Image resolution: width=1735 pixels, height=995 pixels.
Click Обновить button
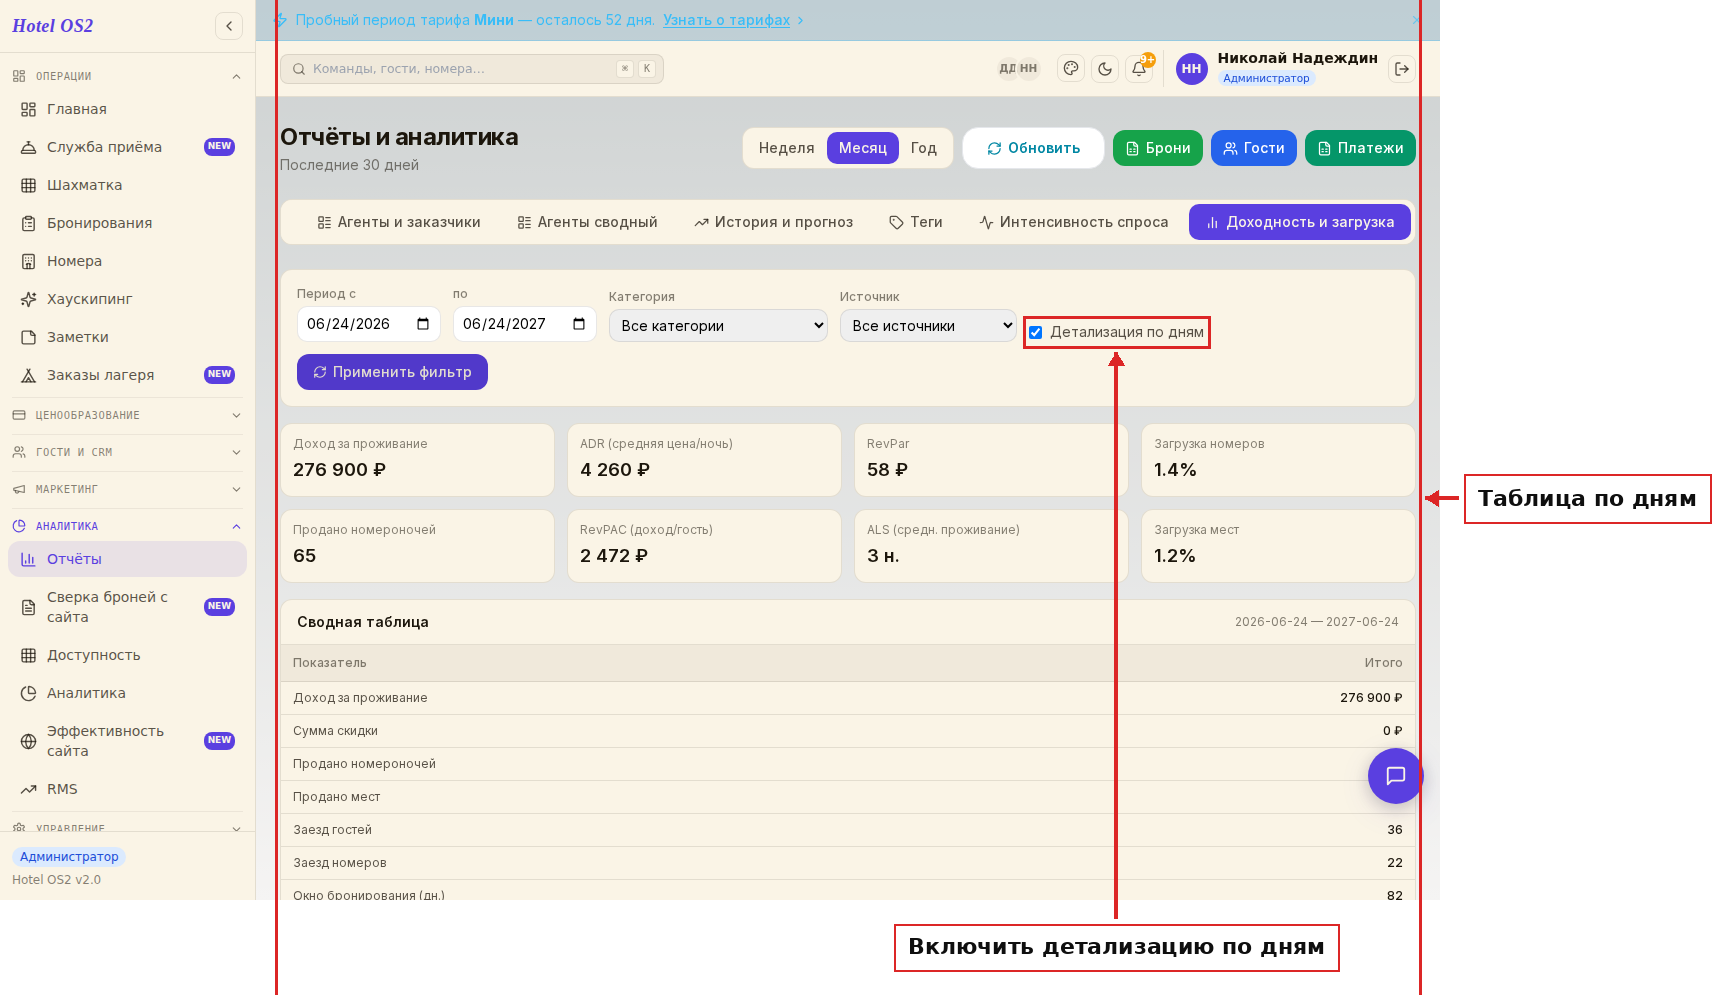(x=1033, y=148)
